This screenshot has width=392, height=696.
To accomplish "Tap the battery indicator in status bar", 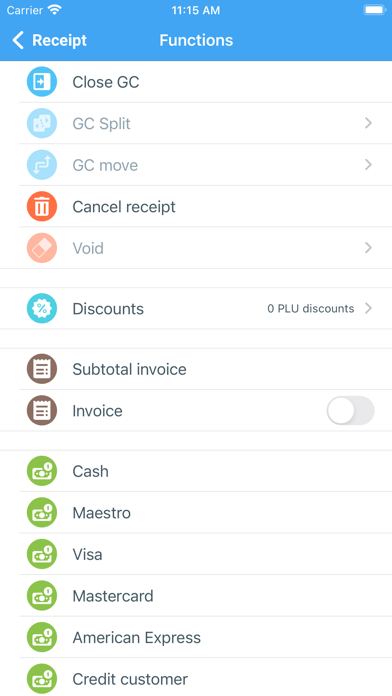I will coord(375,10).
